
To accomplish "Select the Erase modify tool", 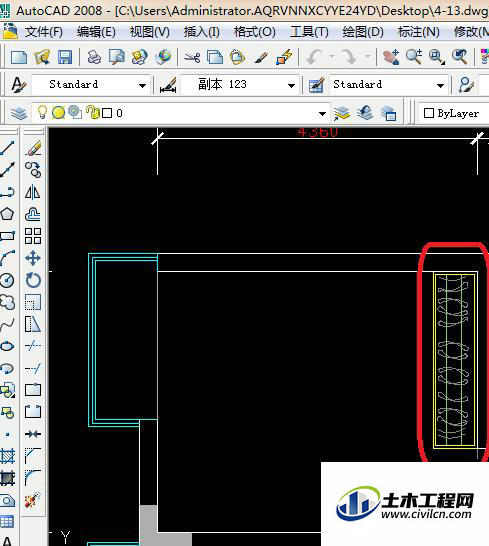I will tap(33, 148).
